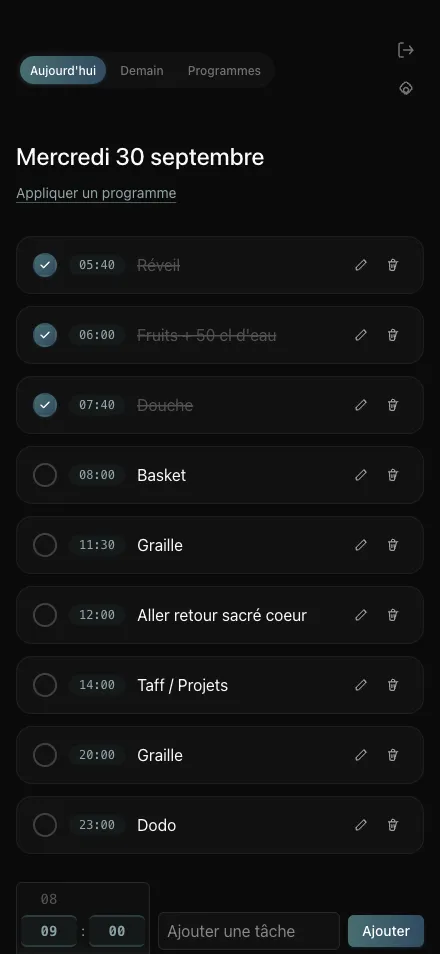Viewport: 440px width, 954px height.
Task: Open the hour selector showing 09
Action: click(49, 931)
